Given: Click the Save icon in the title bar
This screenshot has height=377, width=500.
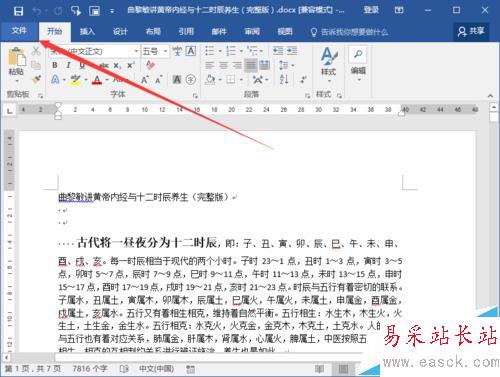Looking at the screenshot, I should point(19,11).
